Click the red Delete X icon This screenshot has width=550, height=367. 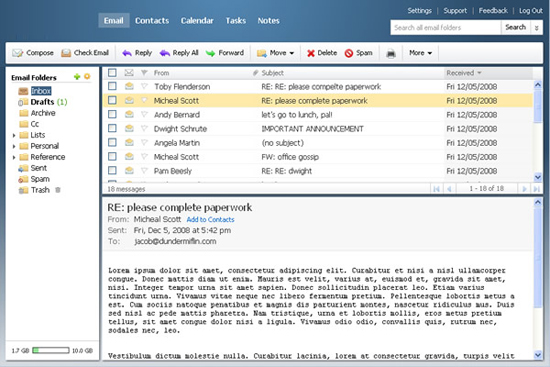311,53
